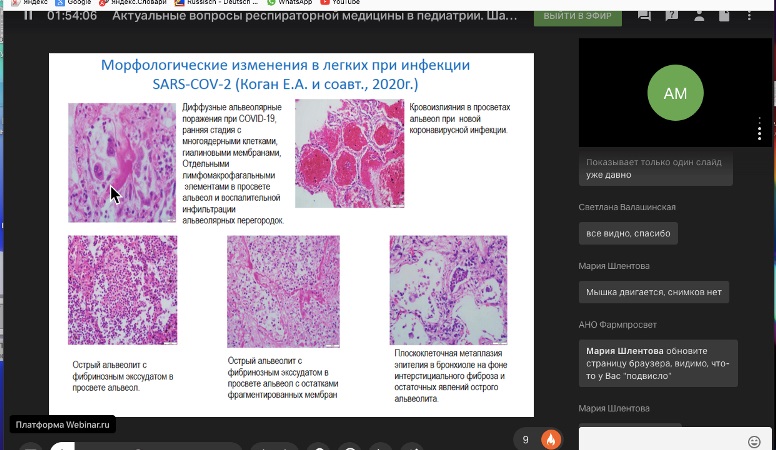Click the reaction counter showing 9
Screen dimensions: 776x450
pos(526,439)
